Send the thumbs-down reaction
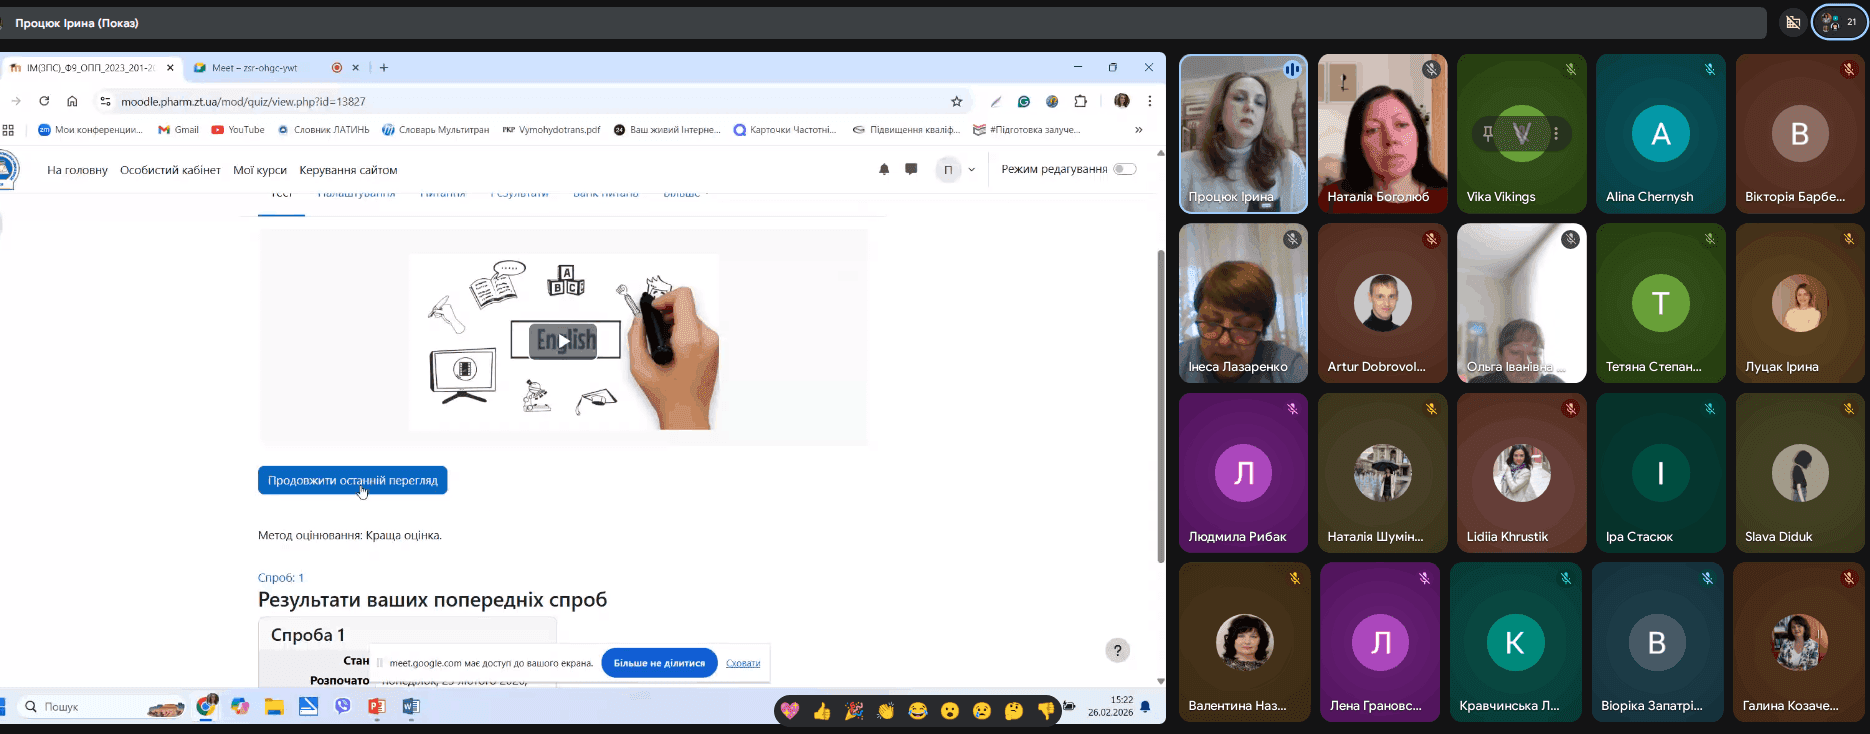This screenshot has height=734, width=1870. (x=1046, y=711)
